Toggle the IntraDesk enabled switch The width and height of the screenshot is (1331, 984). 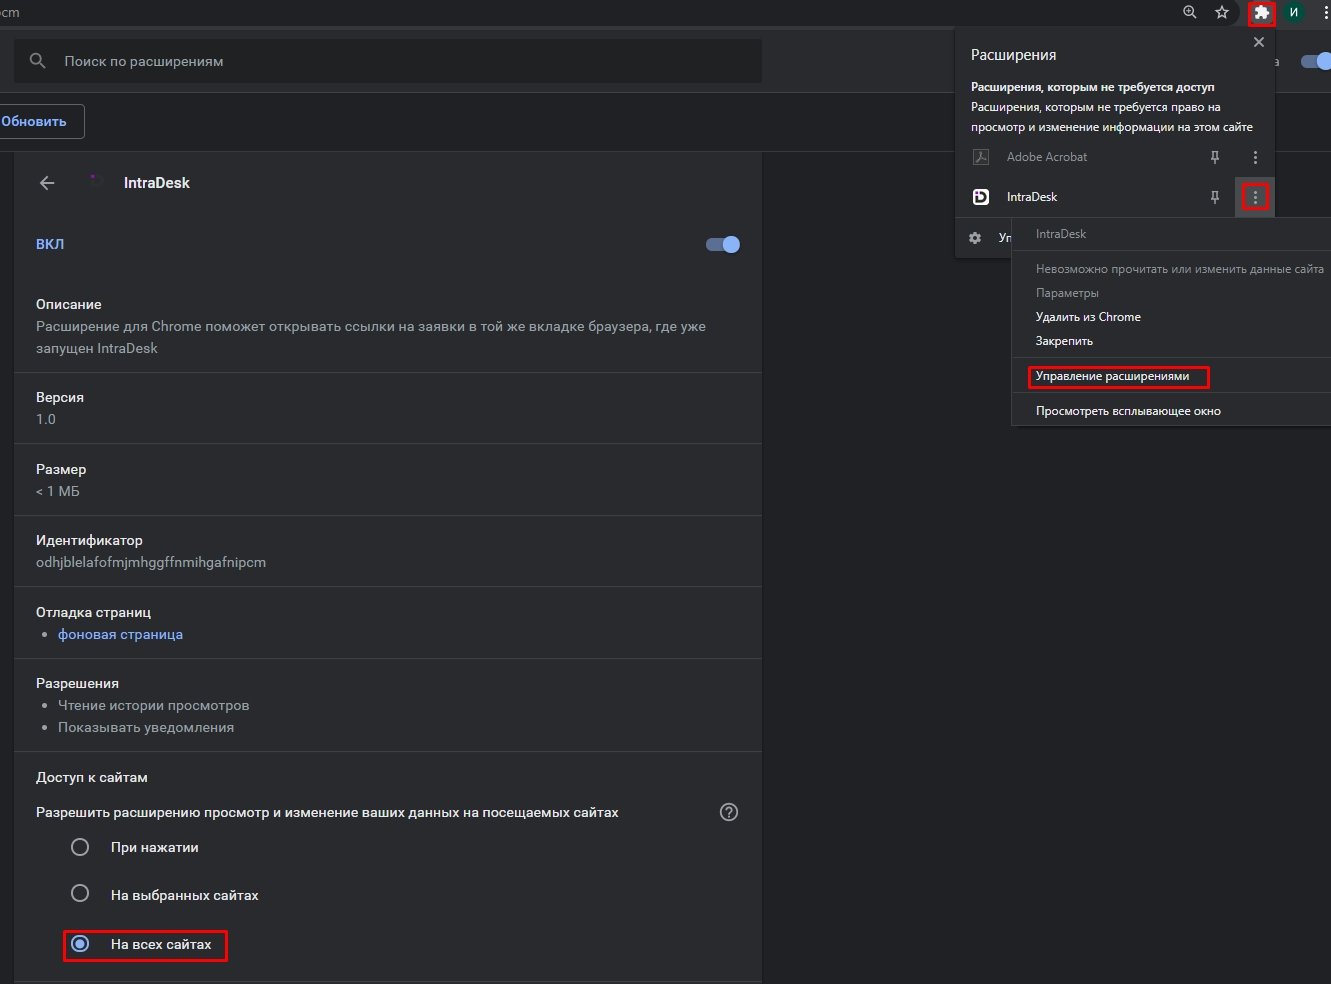point(723,244)
